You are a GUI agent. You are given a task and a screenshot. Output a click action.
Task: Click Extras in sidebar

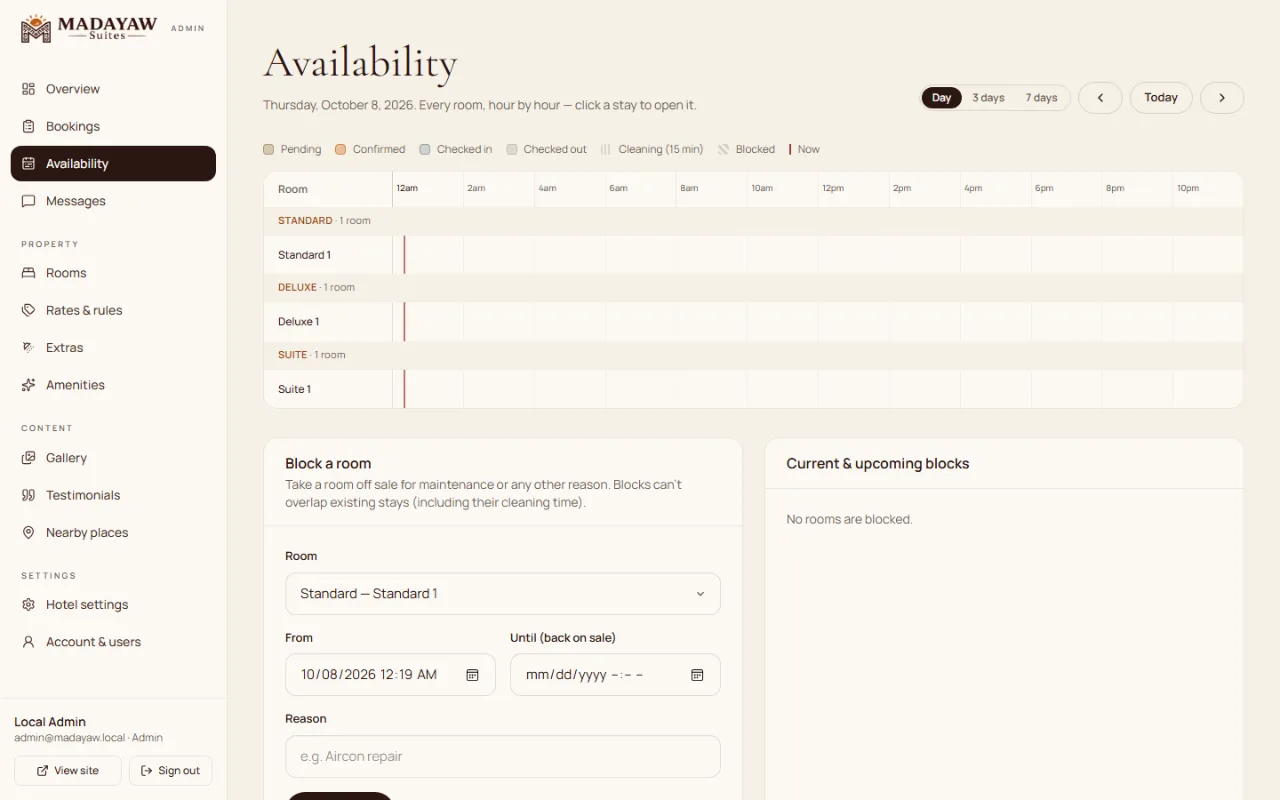pyautogui.click(x=113, y=348)
